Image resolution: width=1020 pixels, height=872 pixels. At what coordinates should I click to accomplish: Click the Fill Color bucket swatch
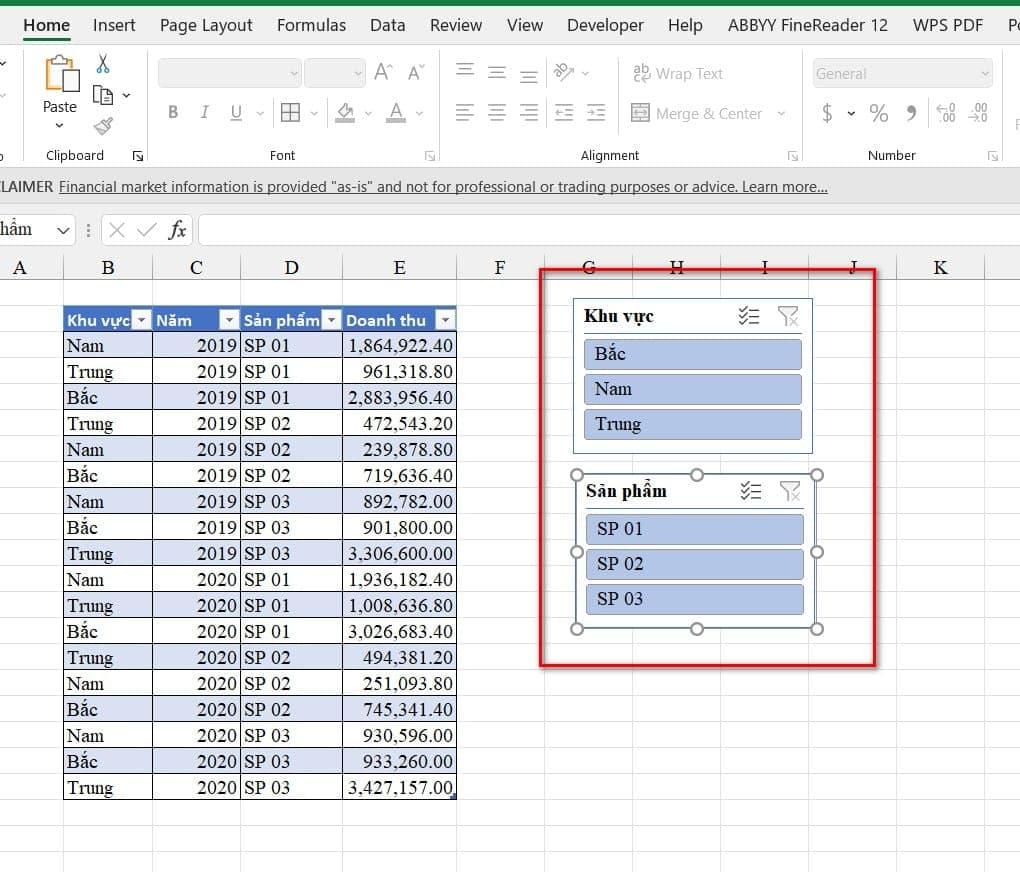pos(345,113)
